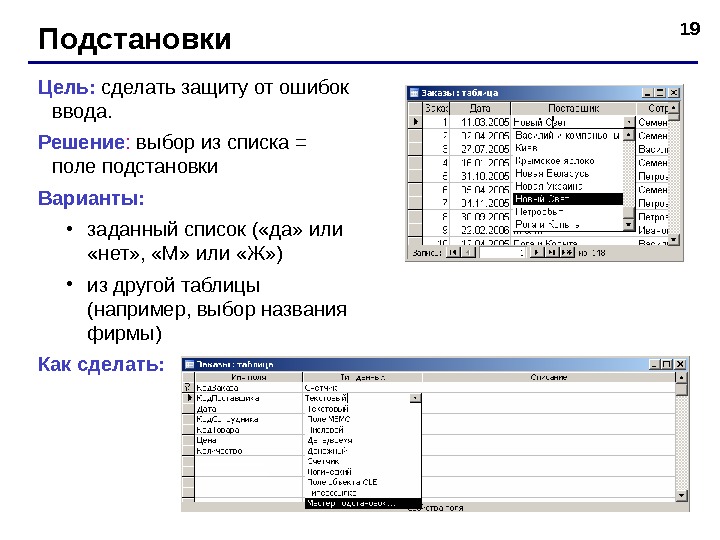720x540 pixels.
Task: Click the first record navigation button
Action: tap(453, 253)
